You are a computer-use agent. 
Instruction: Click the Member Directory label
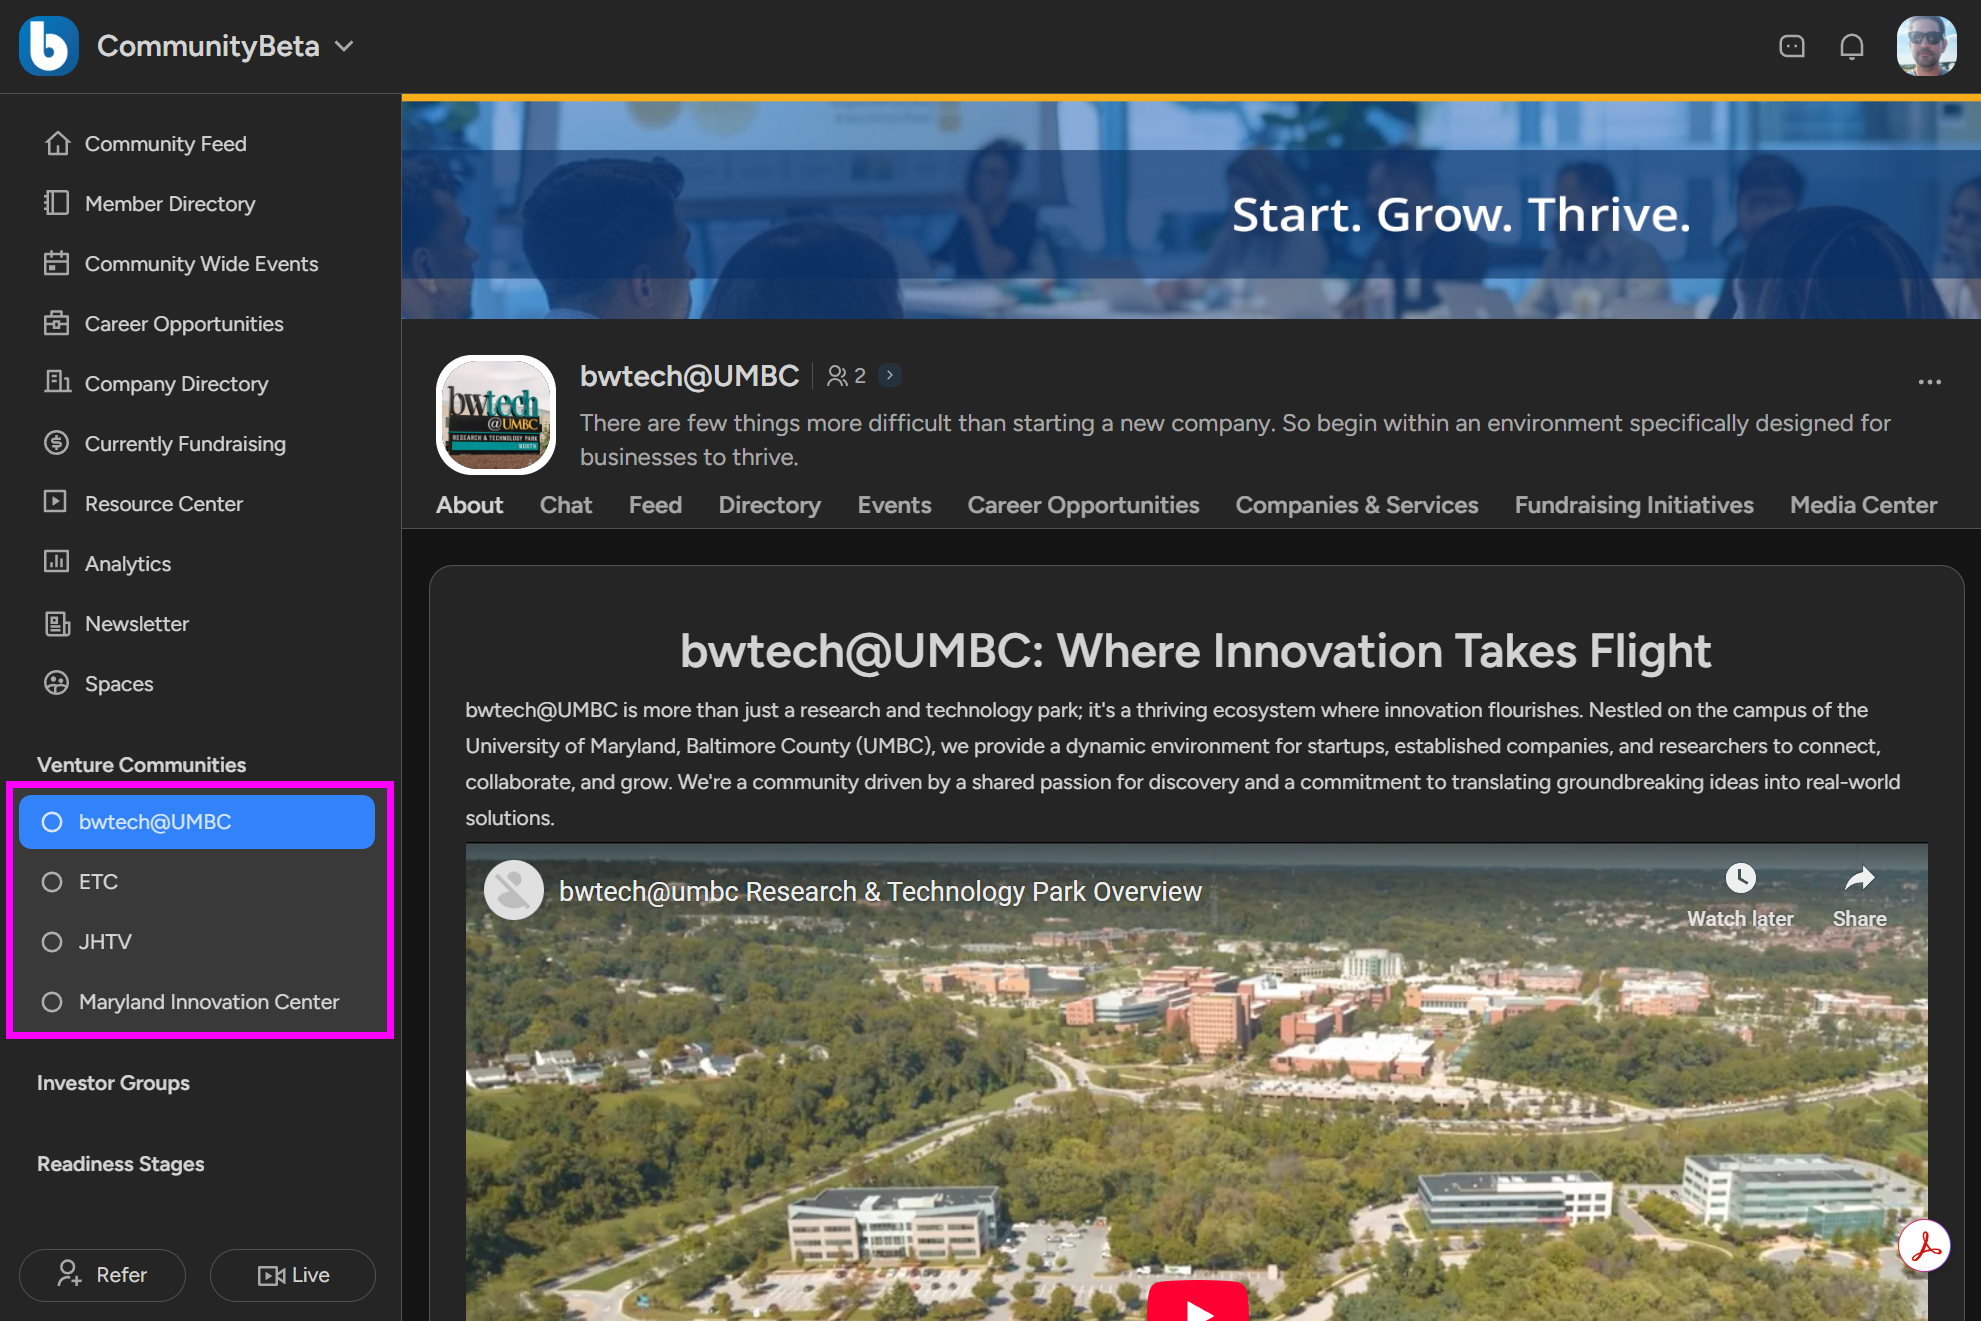(x=170, y=204)
